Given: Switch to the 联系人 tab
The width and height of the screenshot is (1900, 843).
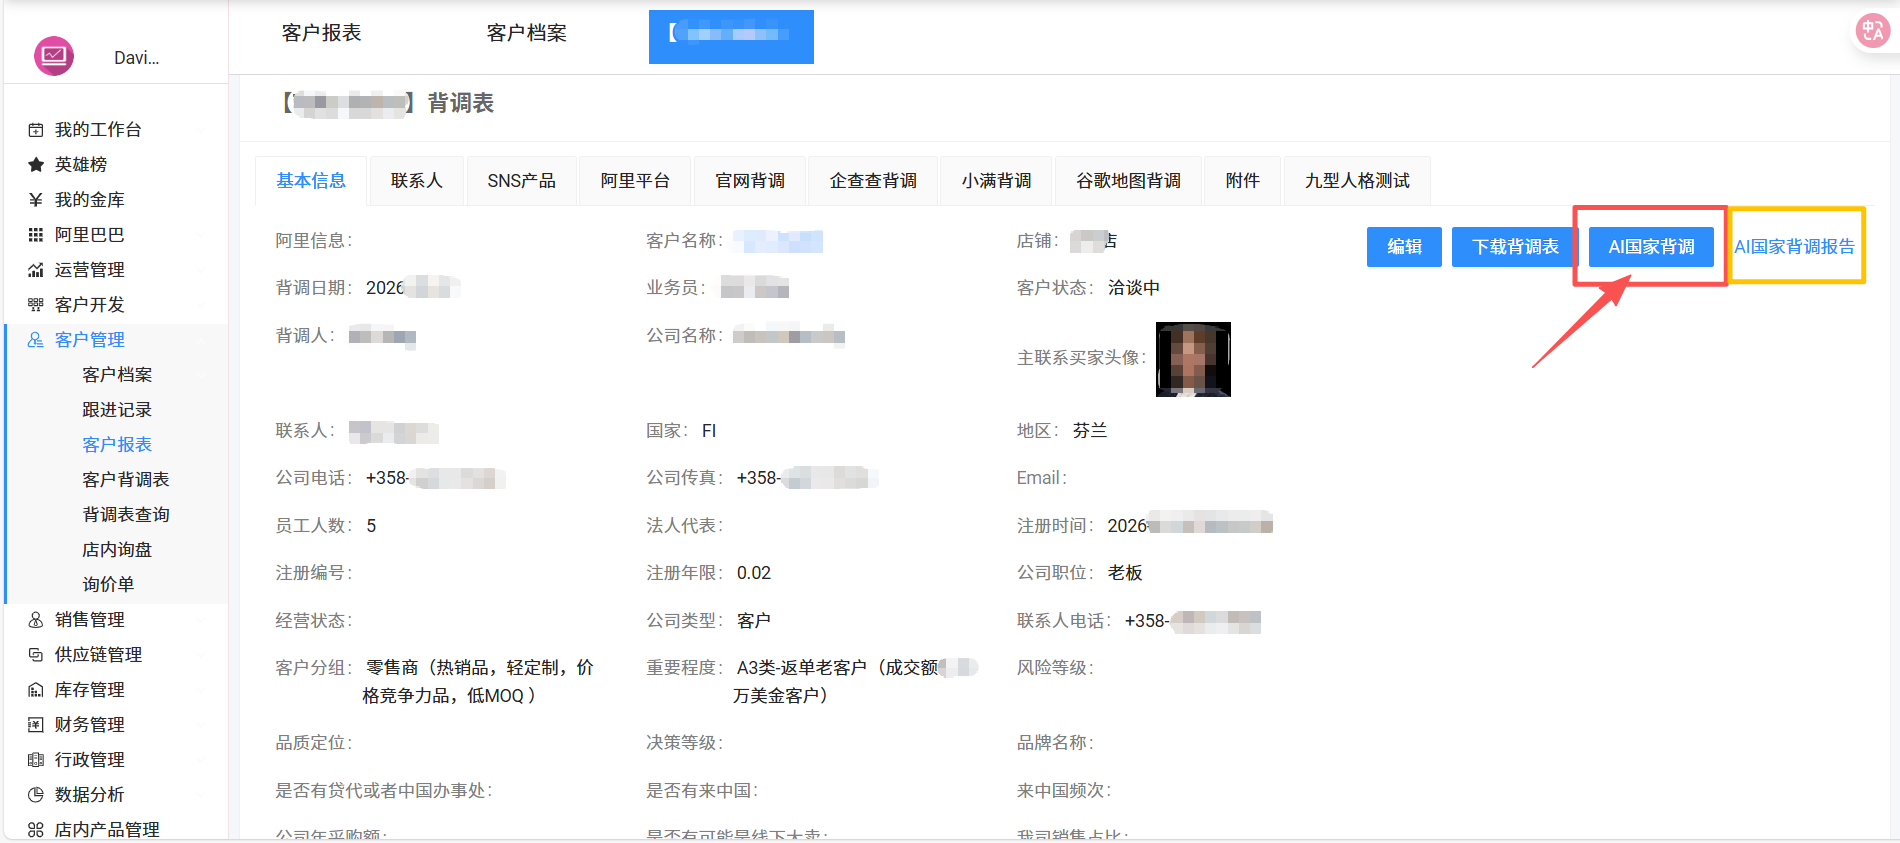Looking at the screenshot, I should (416, 181).
